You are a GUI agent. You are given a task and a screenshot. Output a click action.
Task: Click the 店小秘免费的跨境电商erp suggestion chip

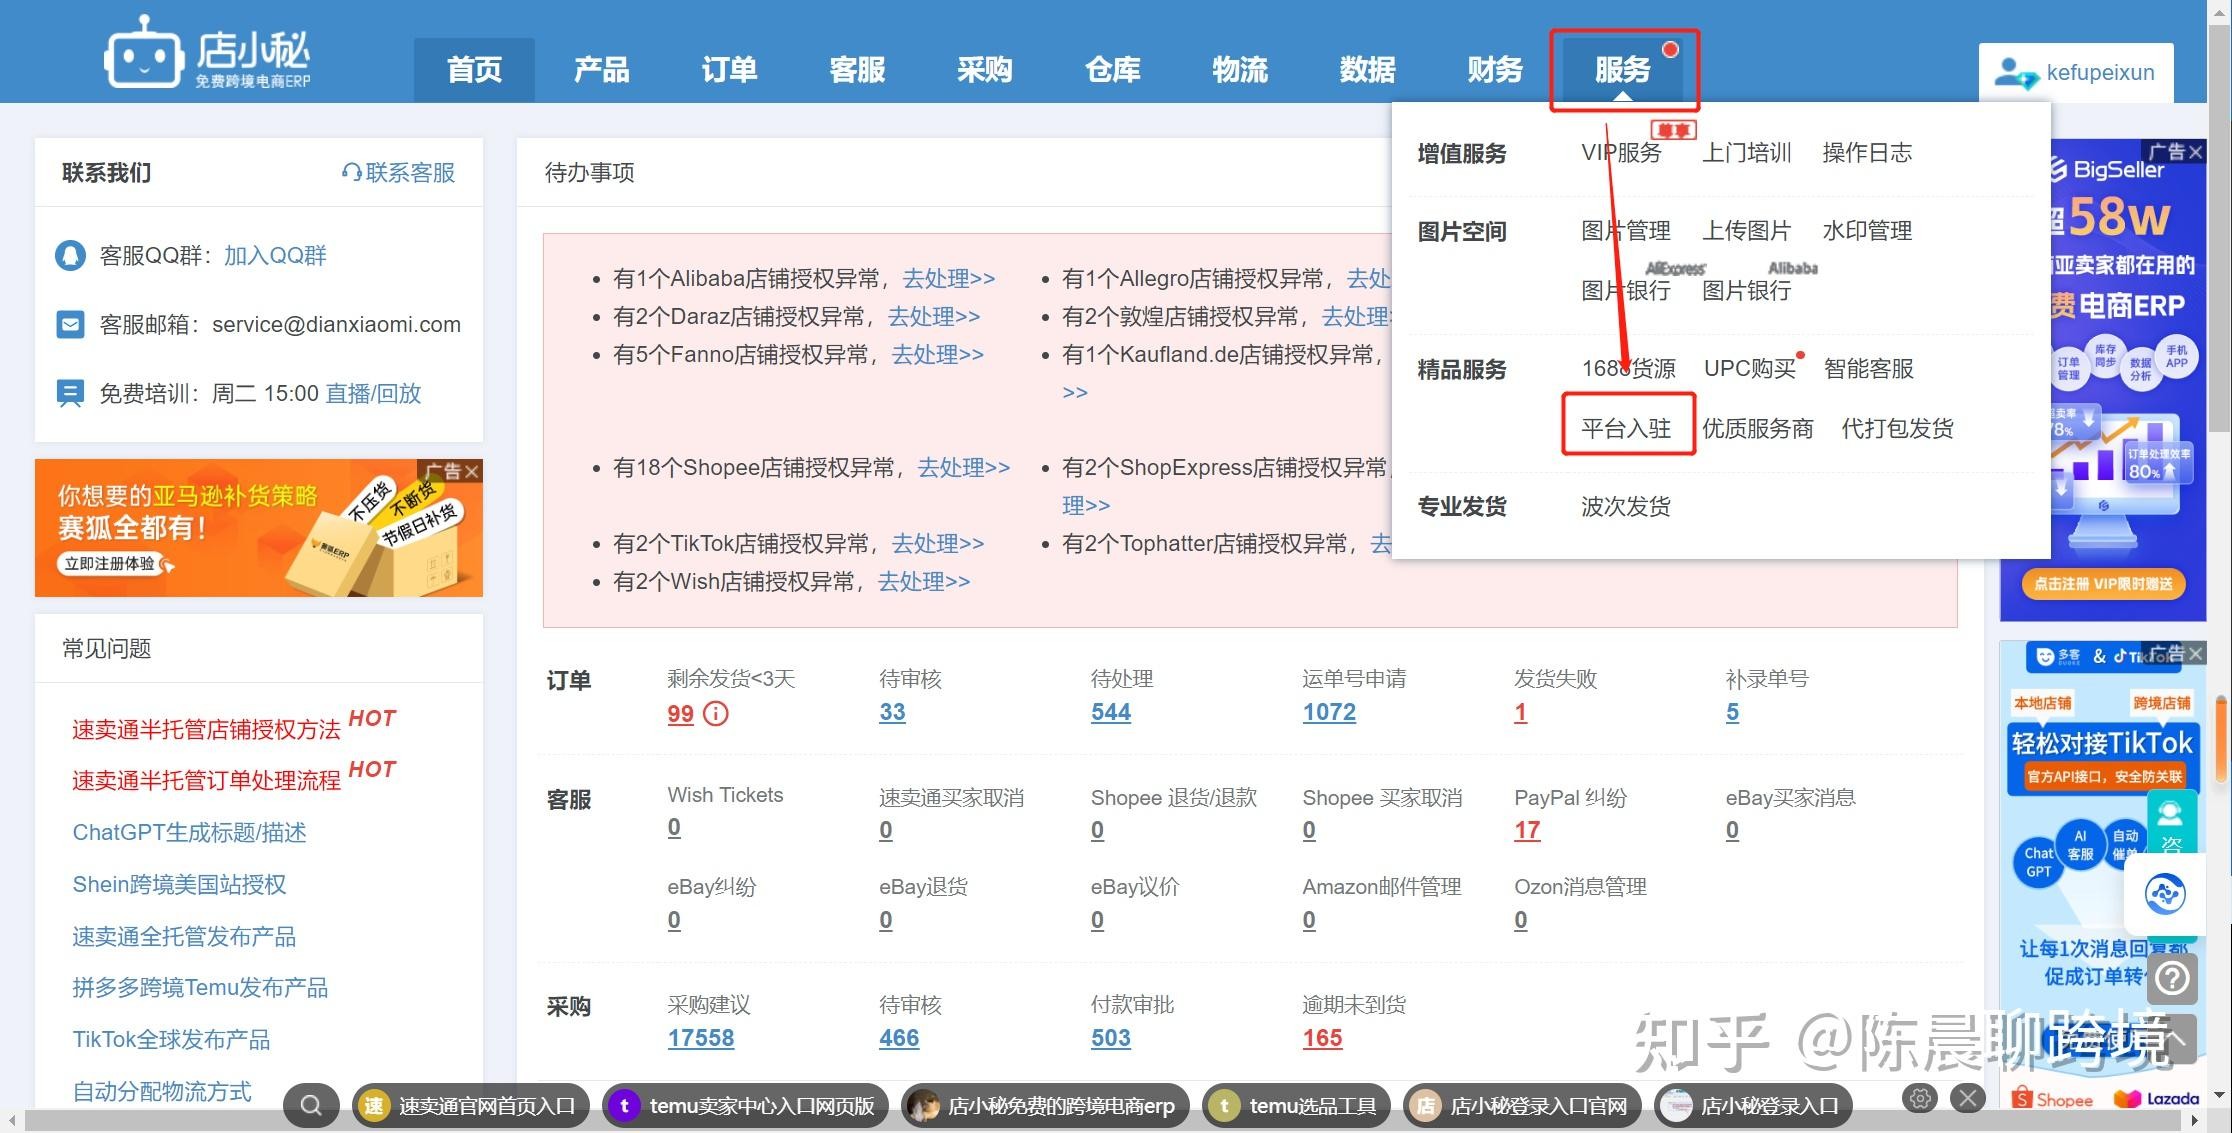click(x=1045, y=1106)
